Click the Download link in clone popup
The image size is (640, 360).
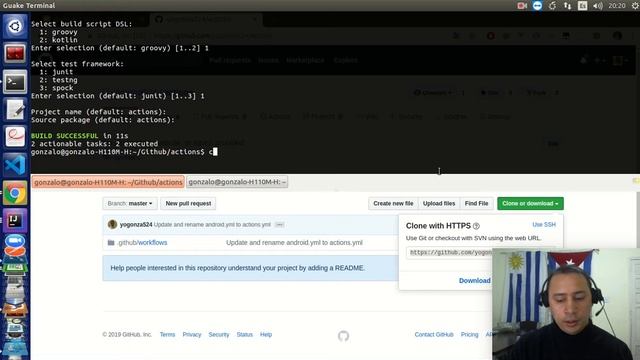tap(475, 280)
